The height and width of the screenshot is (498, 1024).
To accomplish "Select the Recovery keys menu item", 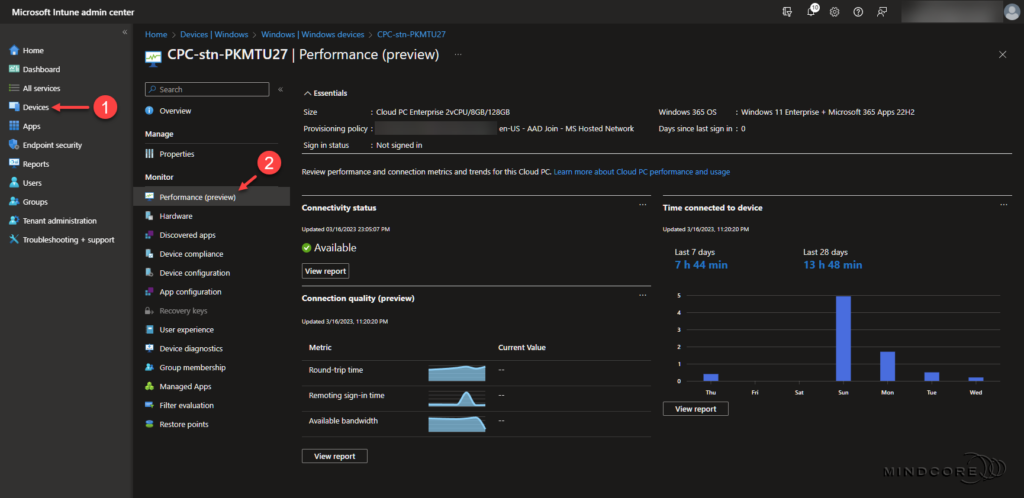I will point(183,311).
